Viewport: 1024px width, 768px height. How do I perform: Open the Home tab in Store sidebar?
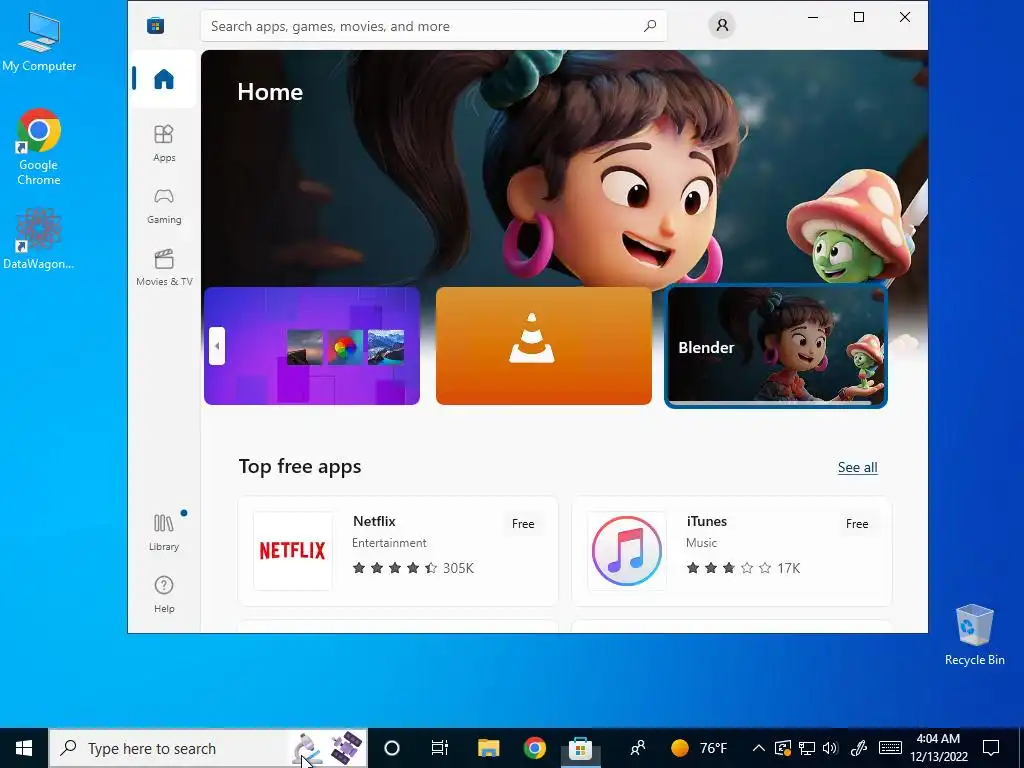pos(163,79)
